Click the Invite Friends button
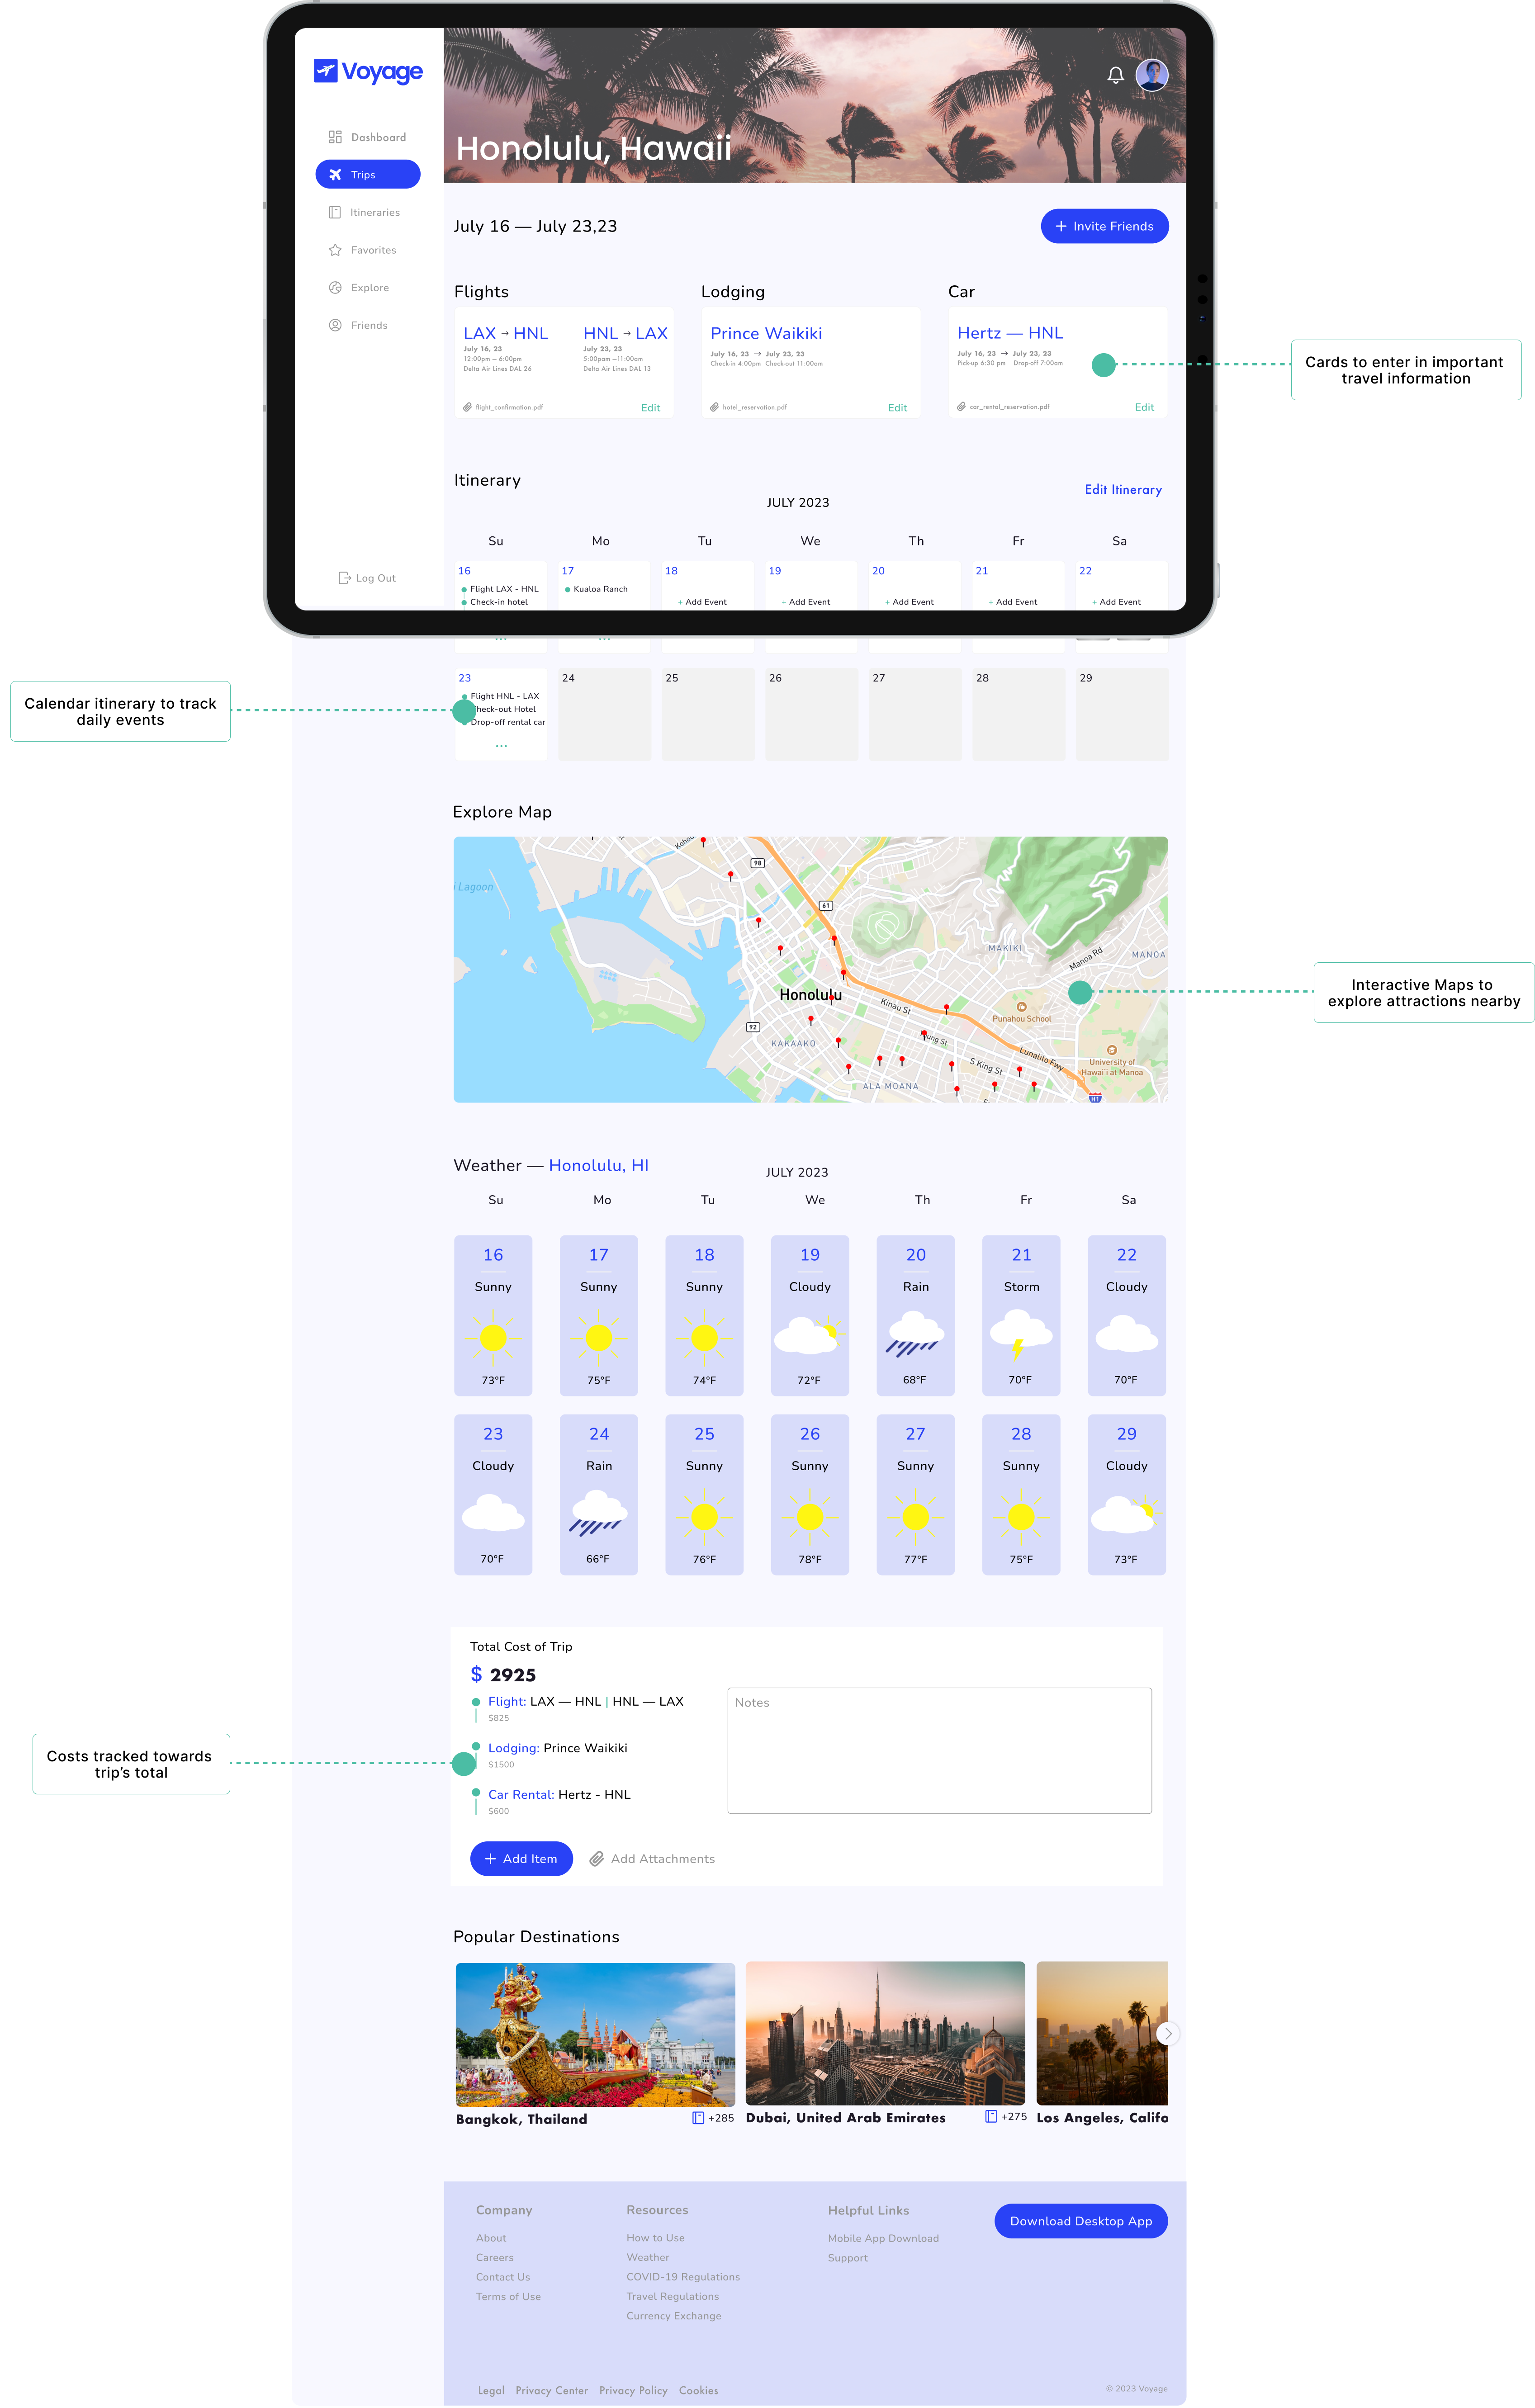Screen dimensions: 1535x2408 [x=1104, y=226]
